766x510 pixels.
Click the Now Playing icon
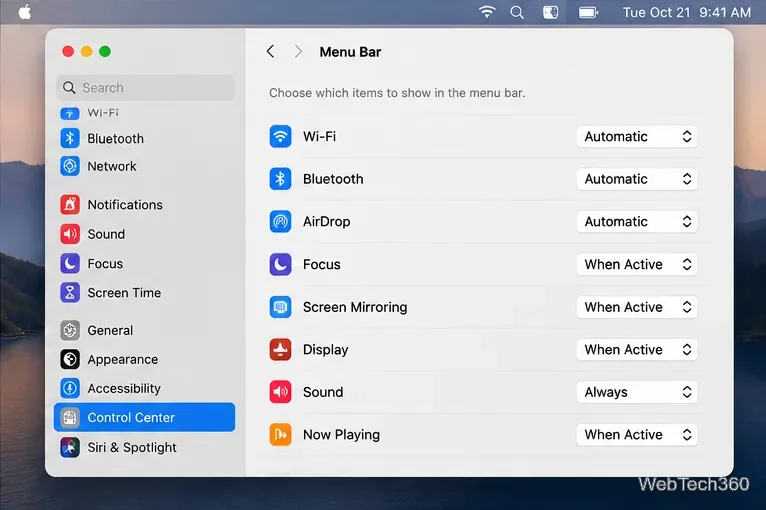pyautogui.click(x=280, y=434)
